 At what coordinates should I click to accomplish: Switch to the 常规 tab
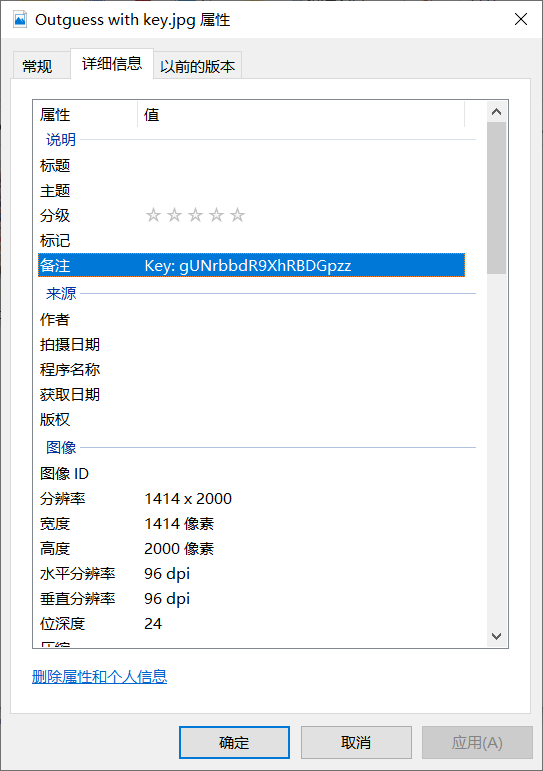(x=37, y=66)
